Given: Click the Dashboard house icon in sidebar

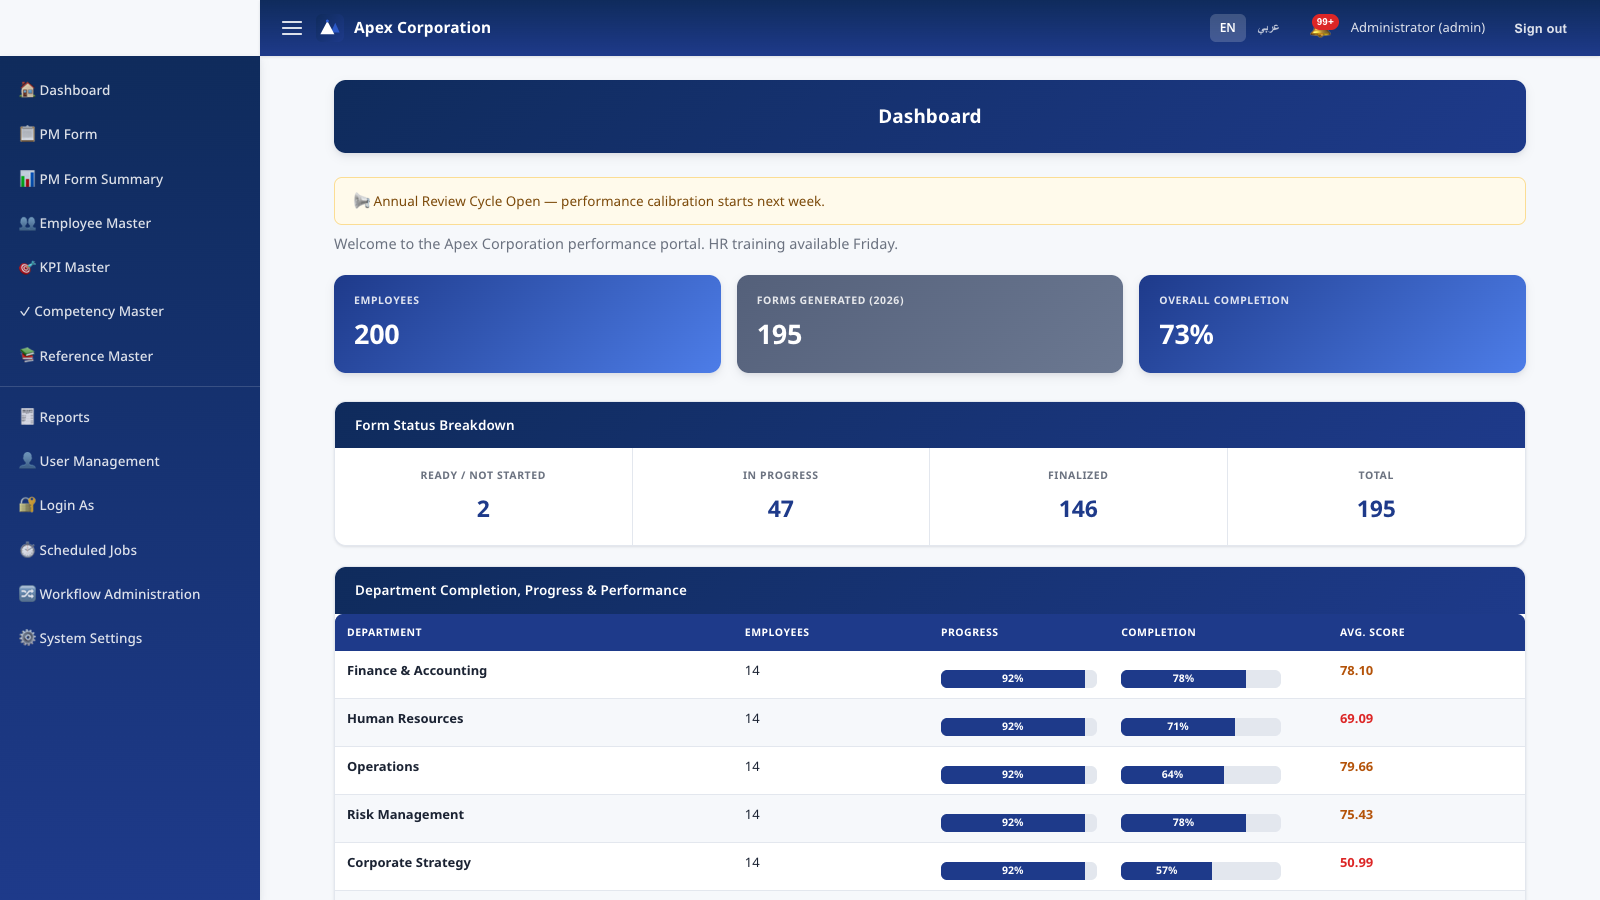Looking at the screenshot, I should tap(27, 90).
